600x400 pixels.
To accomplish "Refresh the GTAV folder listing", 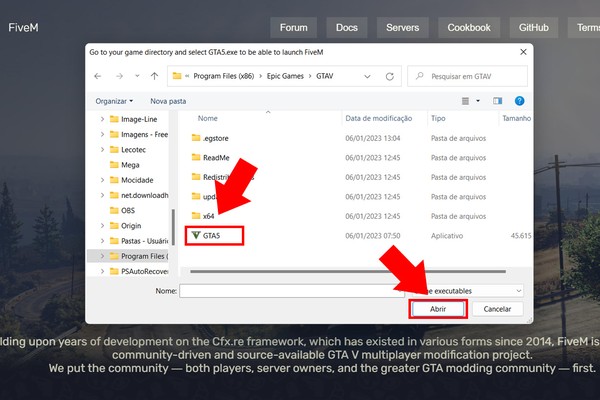I will [x=392, y=75].
